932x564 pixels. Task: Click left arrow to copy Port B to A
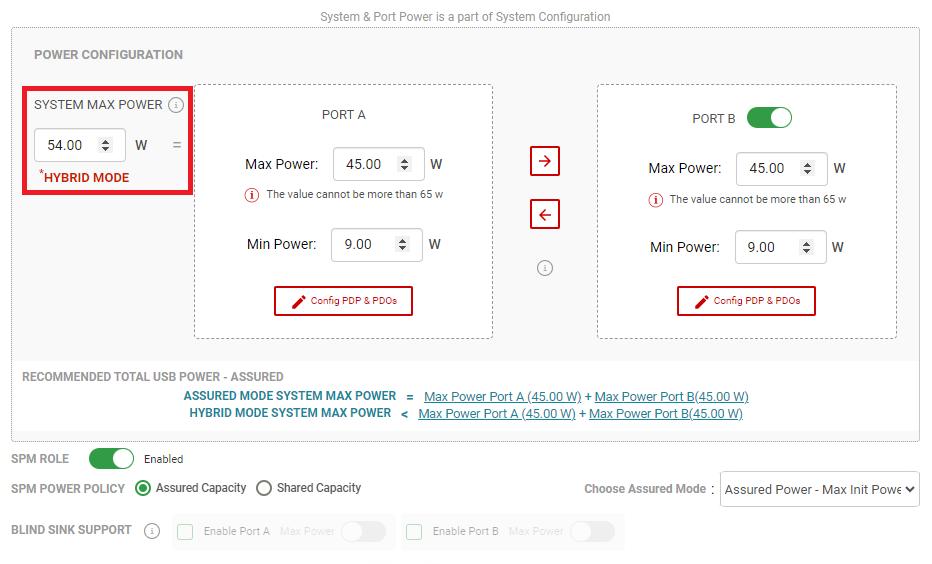(545, 214)
